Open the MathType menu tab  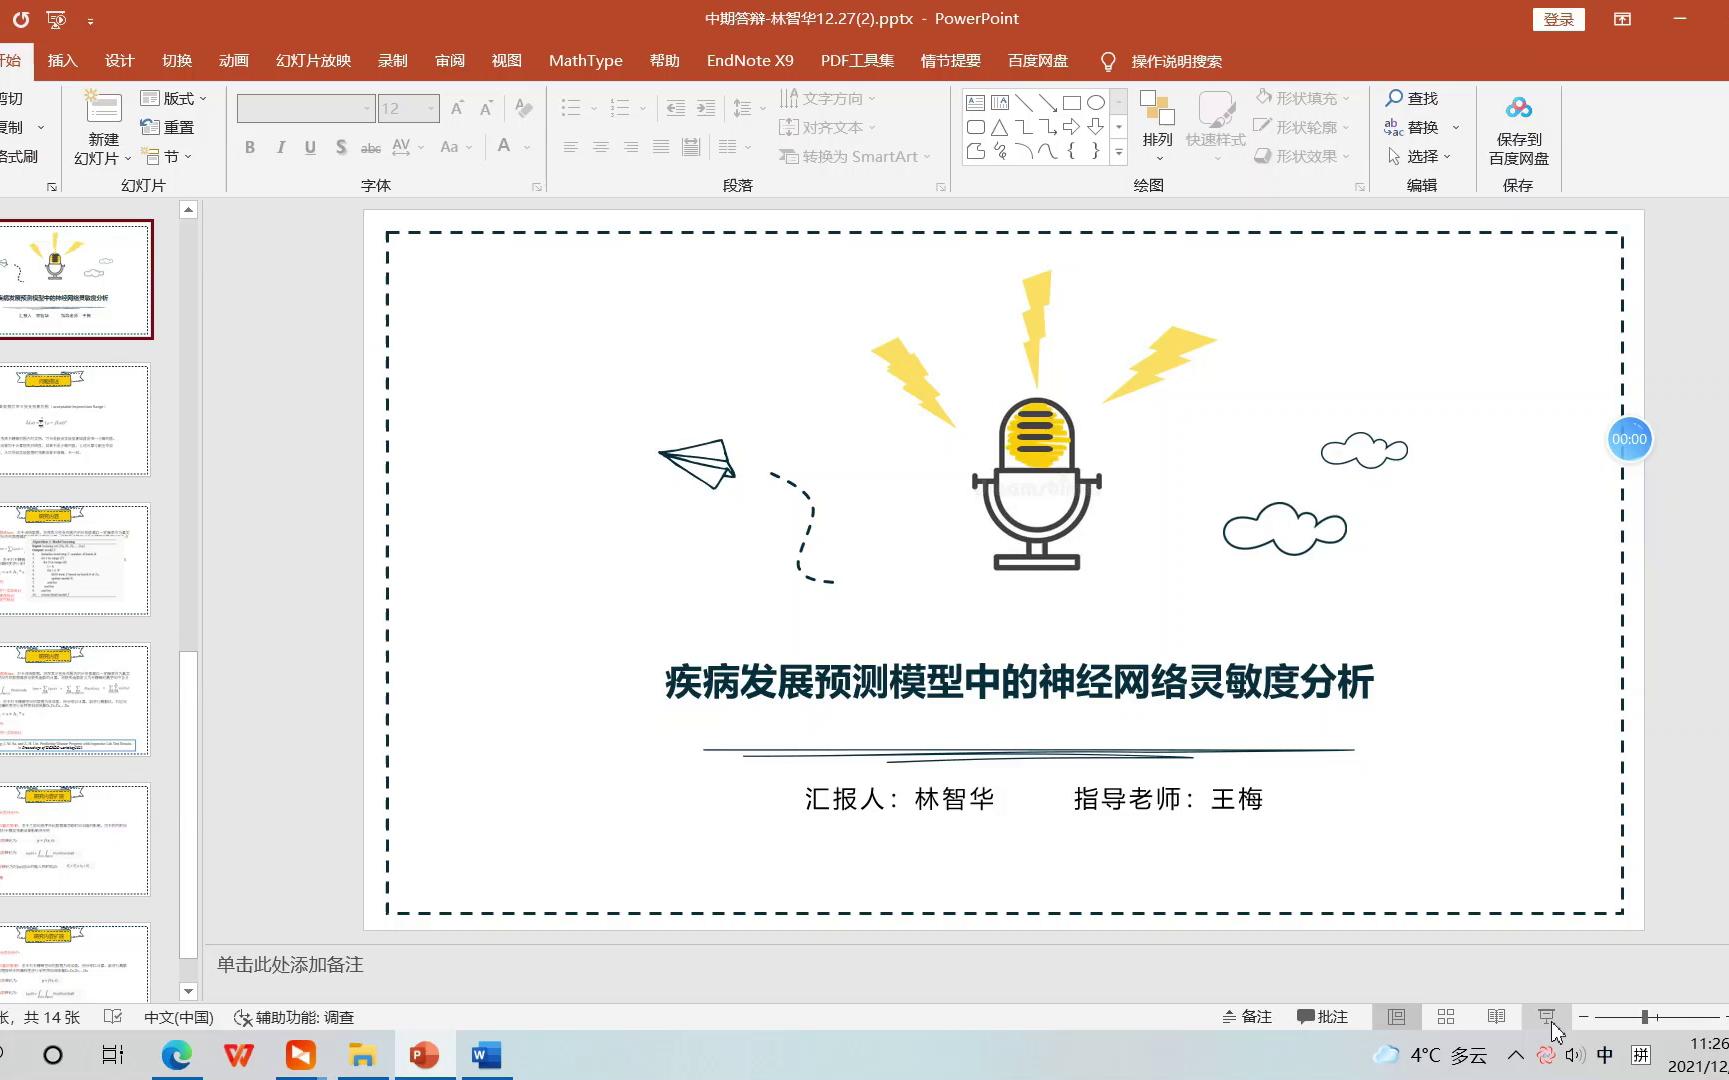click(x=585, y=60)
